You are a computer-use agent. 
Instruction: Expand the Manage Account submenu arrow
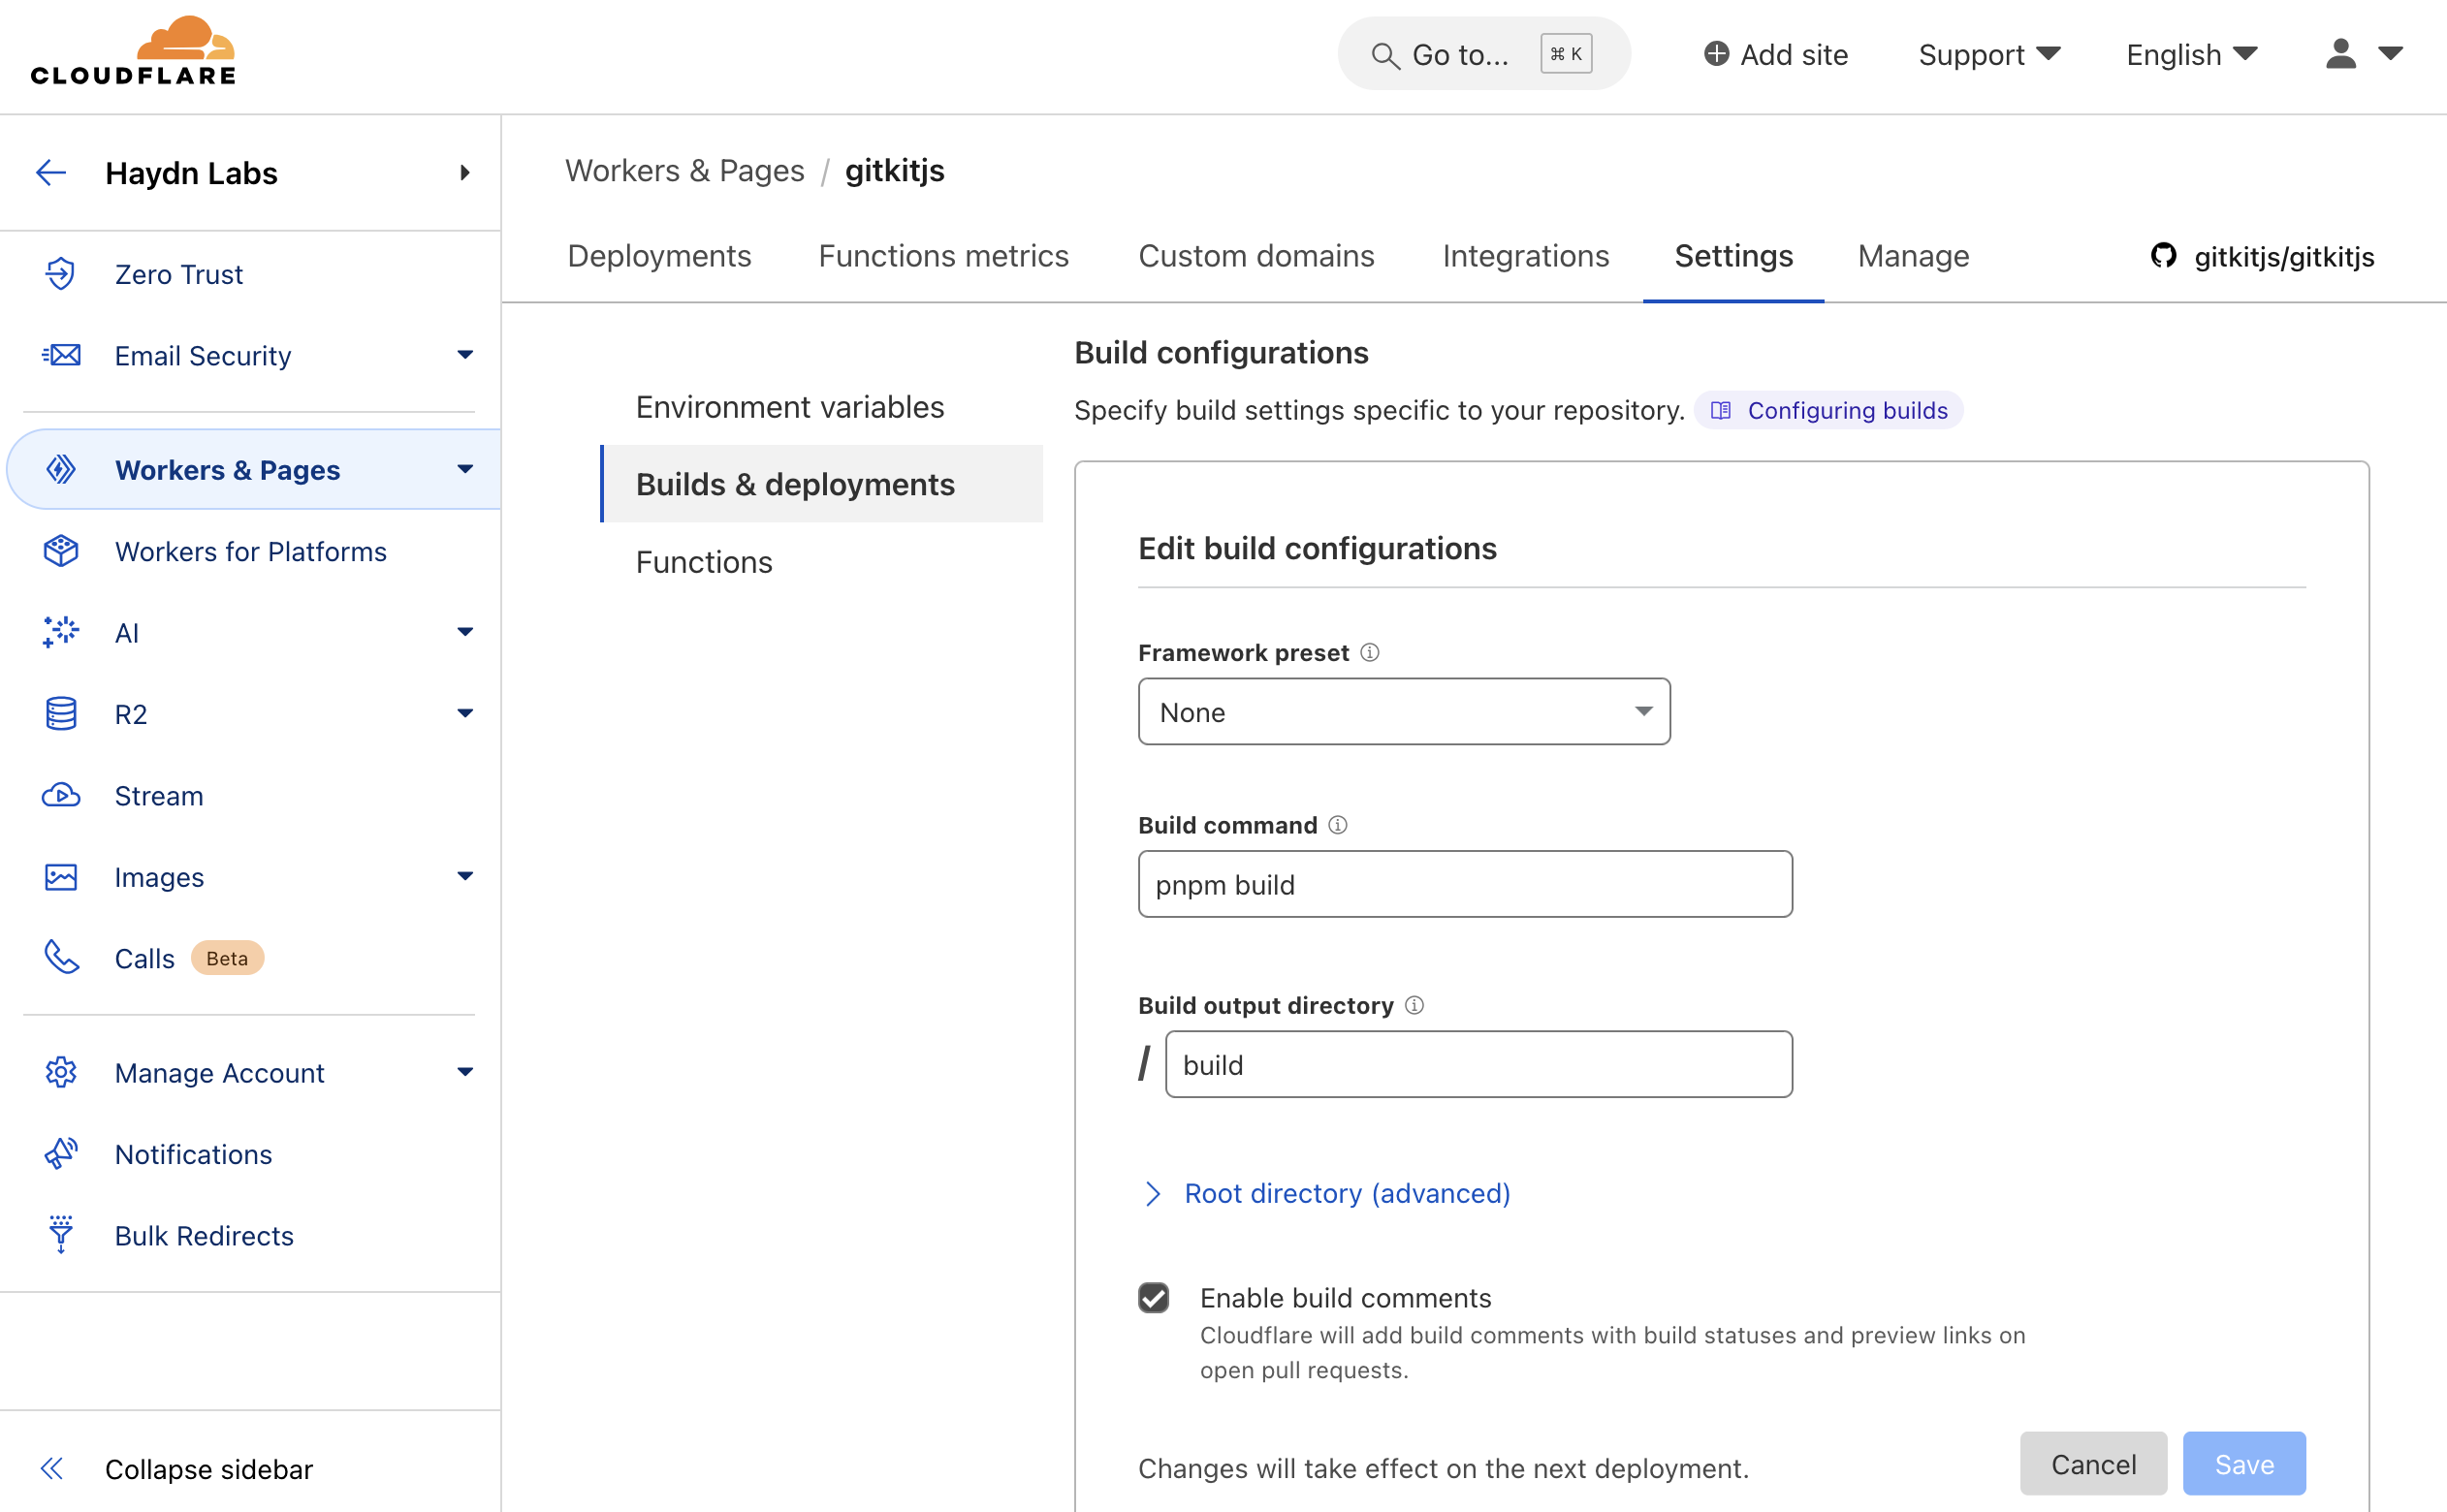[465, 1071]
